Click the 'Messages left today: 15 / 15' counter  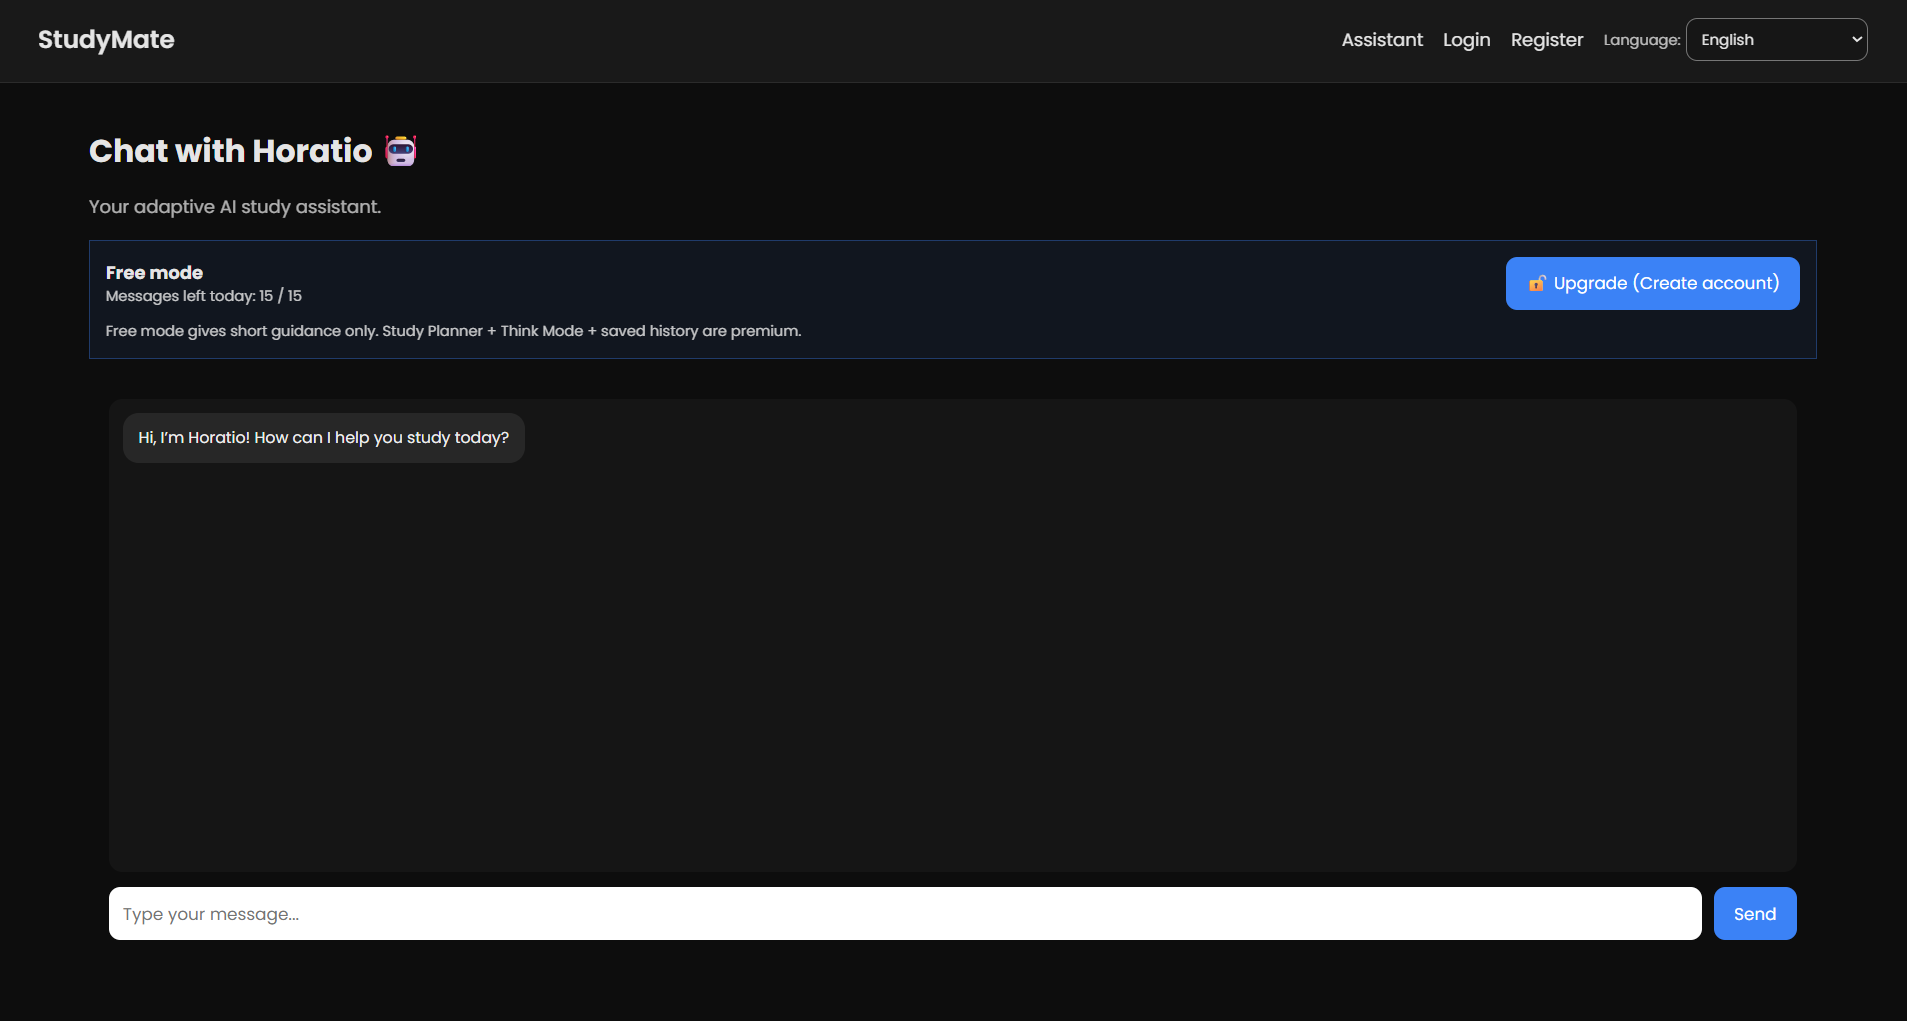(202, 296)
